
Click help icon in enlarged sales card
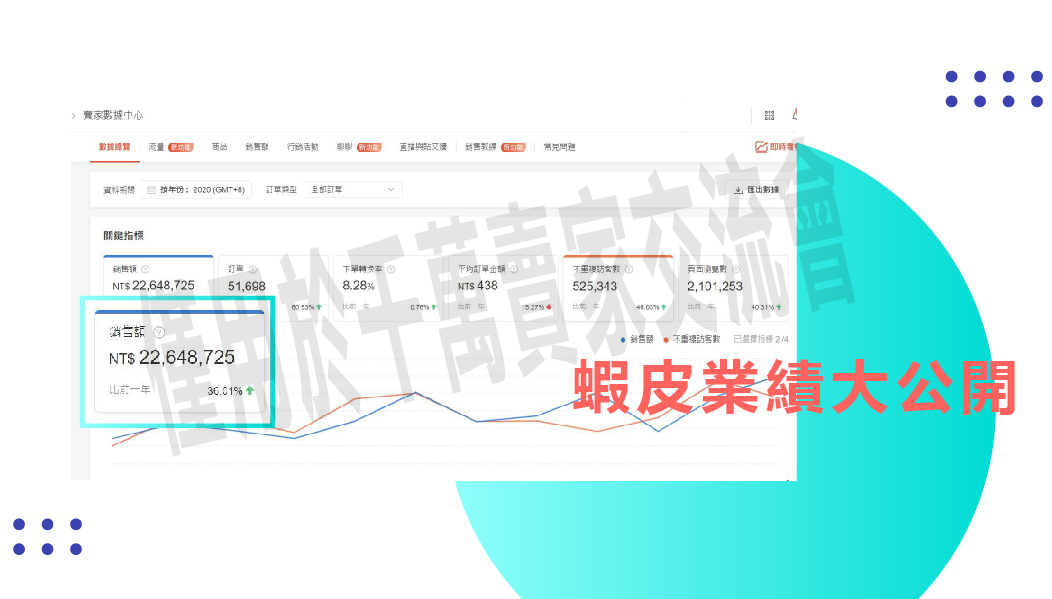click(158, 332)
